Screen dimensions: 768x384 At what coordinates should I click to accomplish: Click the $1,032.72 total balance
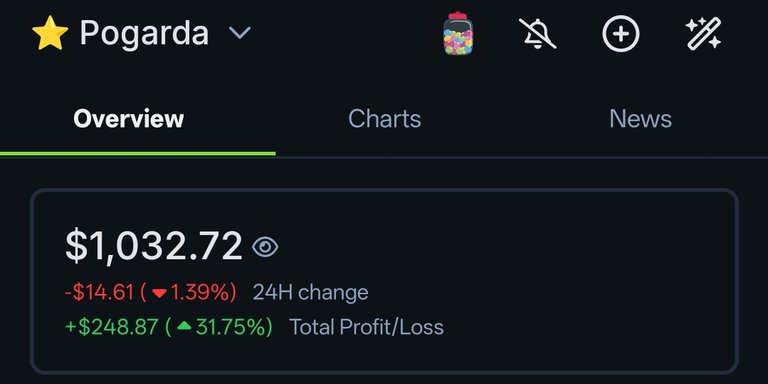point(154,246)
